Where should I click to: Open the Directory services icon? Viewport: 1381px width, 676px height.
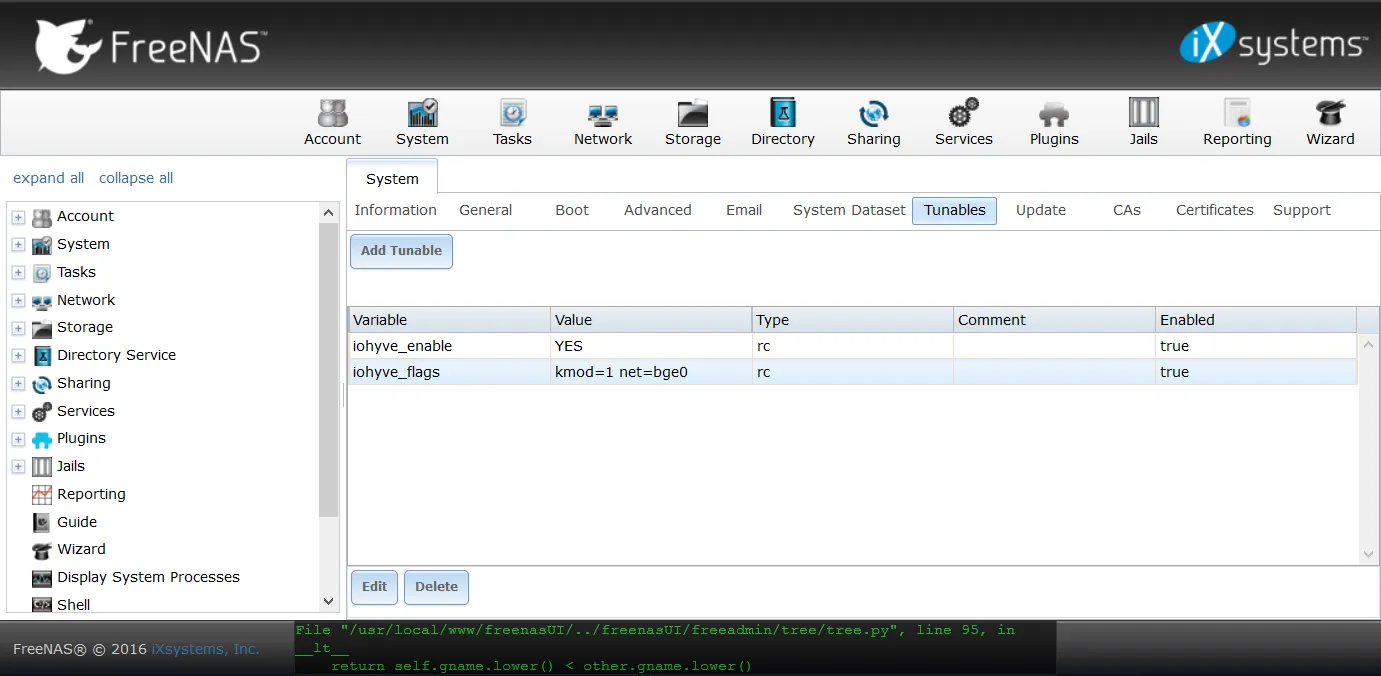point(782,120)
